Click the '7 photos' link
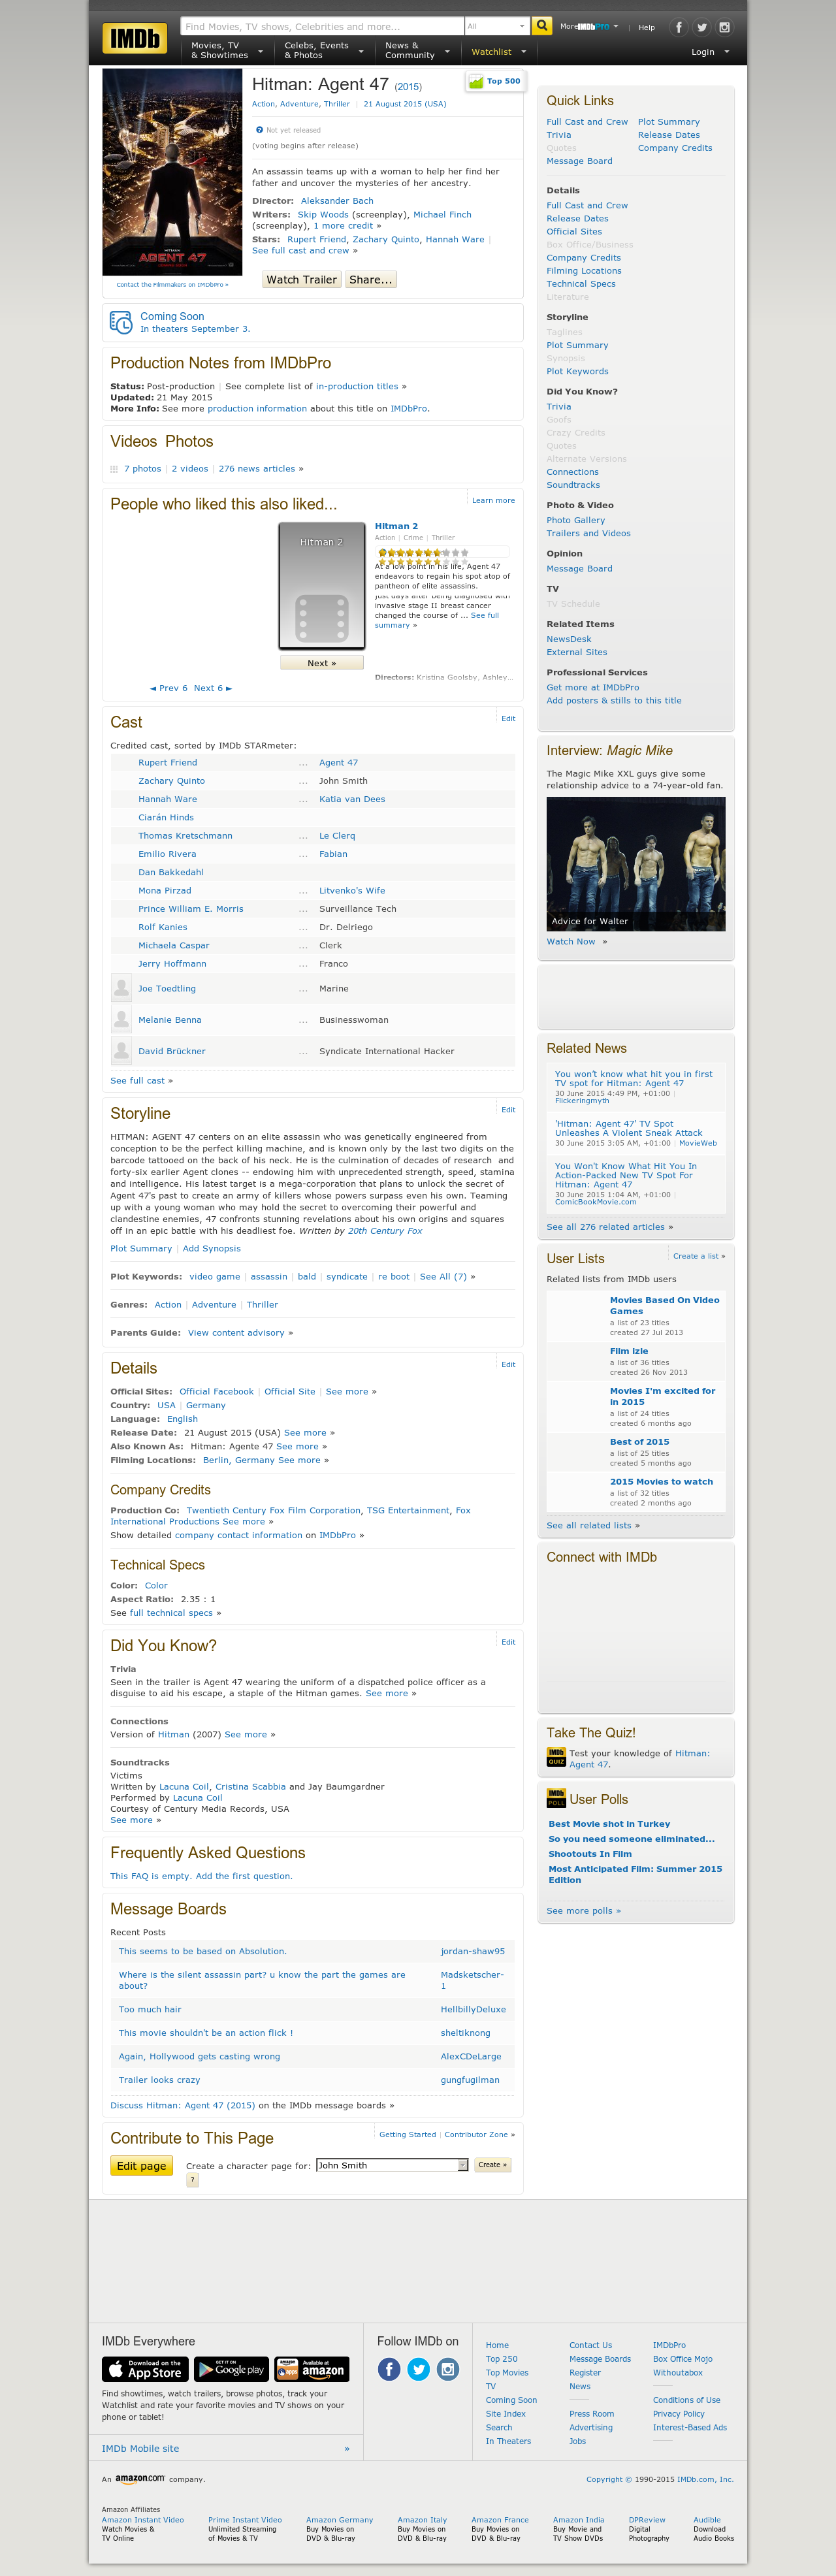This screenshot has width=836, height=2576. click(143, 469)
